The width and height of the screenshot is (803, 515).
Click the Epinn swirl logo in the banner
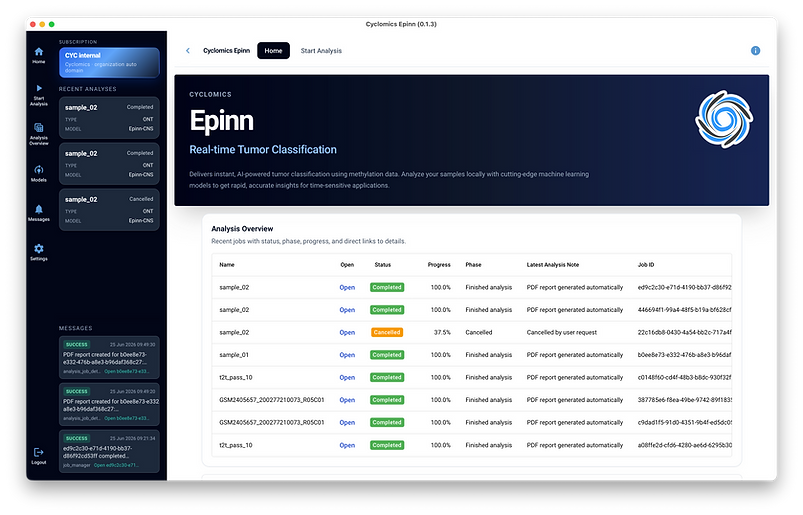click(724, 119)
